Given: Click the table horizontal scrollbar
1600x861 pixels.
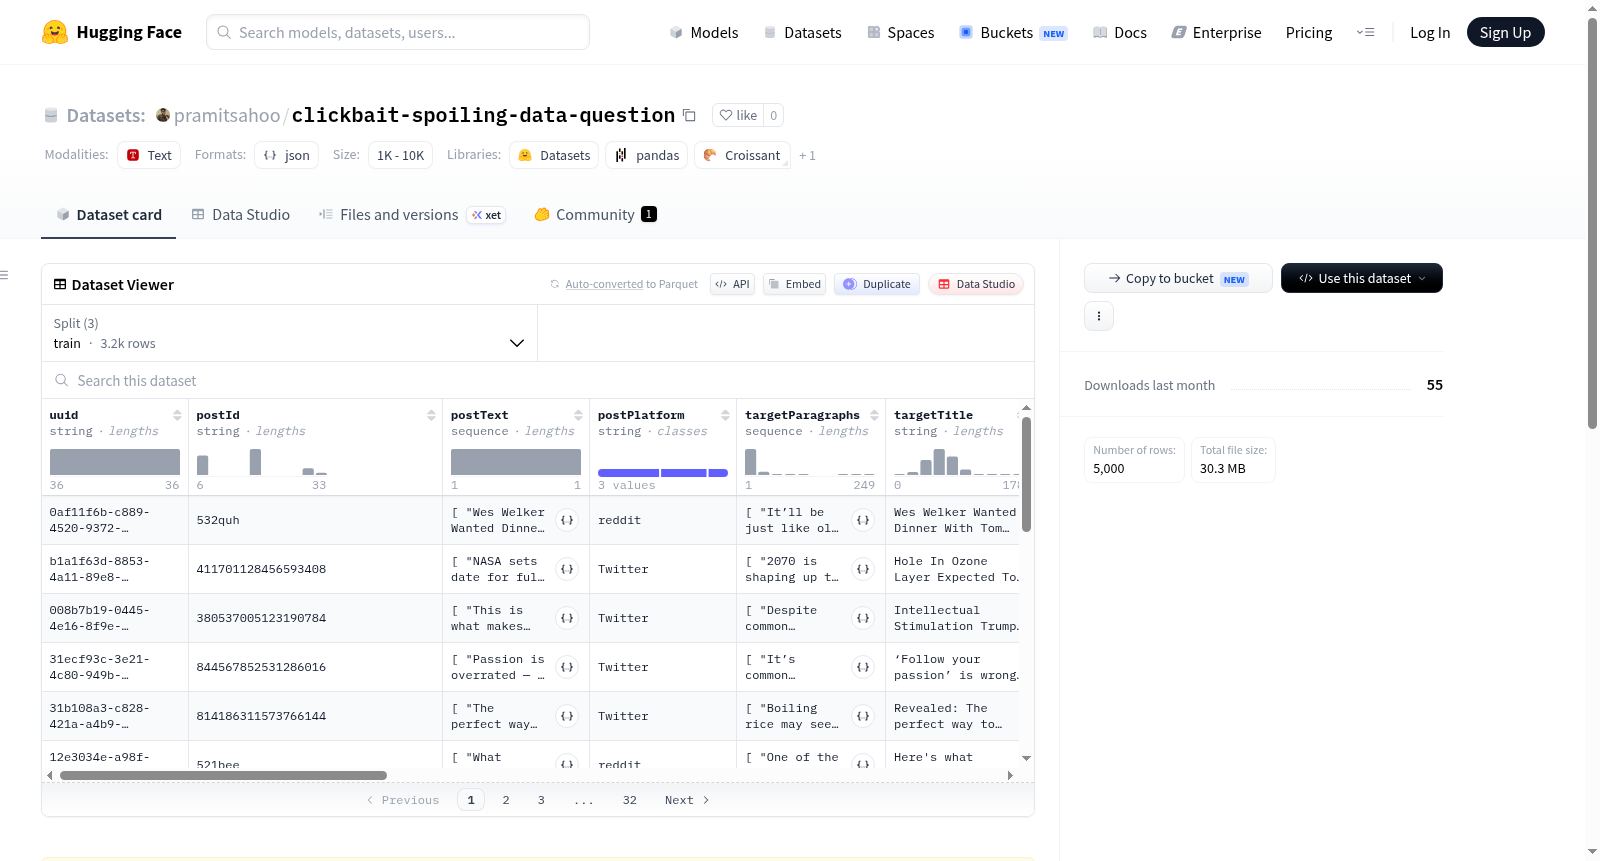Looking at the screenshot, I should click(223, 775).
